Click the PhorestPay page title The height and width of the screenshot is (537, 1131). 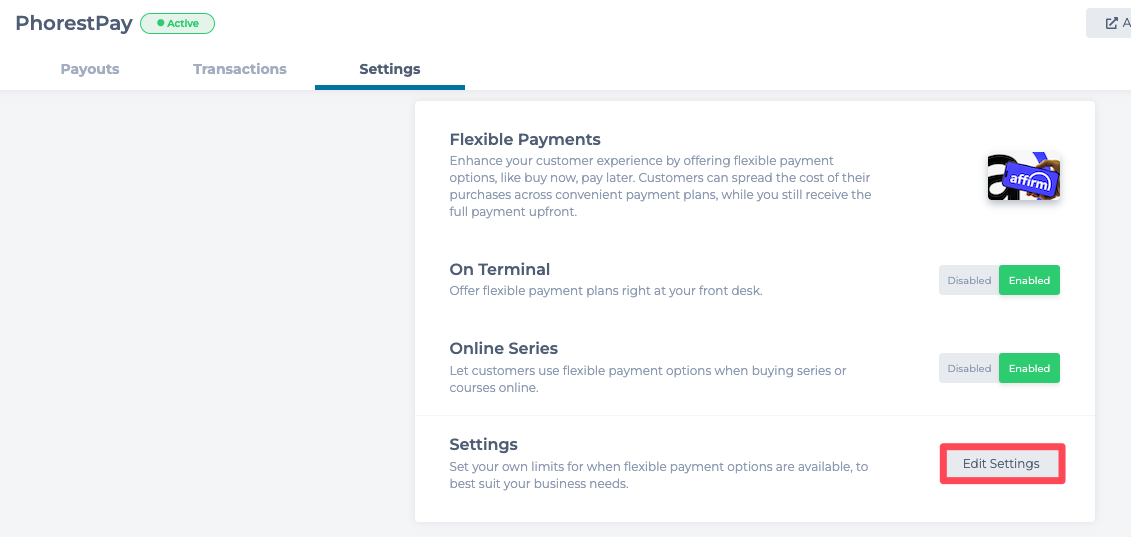(x=74, y=23)
